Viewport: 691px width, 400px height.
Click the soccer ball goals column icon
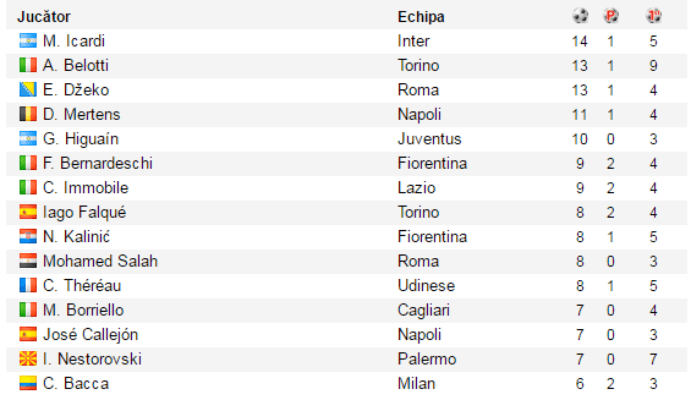(580, 16)
